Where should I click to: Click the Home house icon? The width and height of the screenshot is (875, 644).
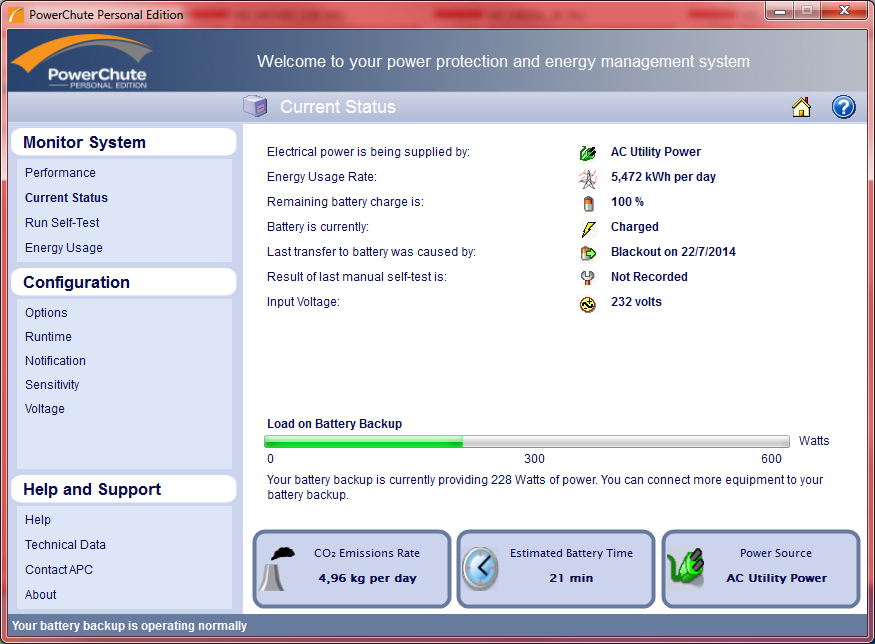[x=801, y=108]
